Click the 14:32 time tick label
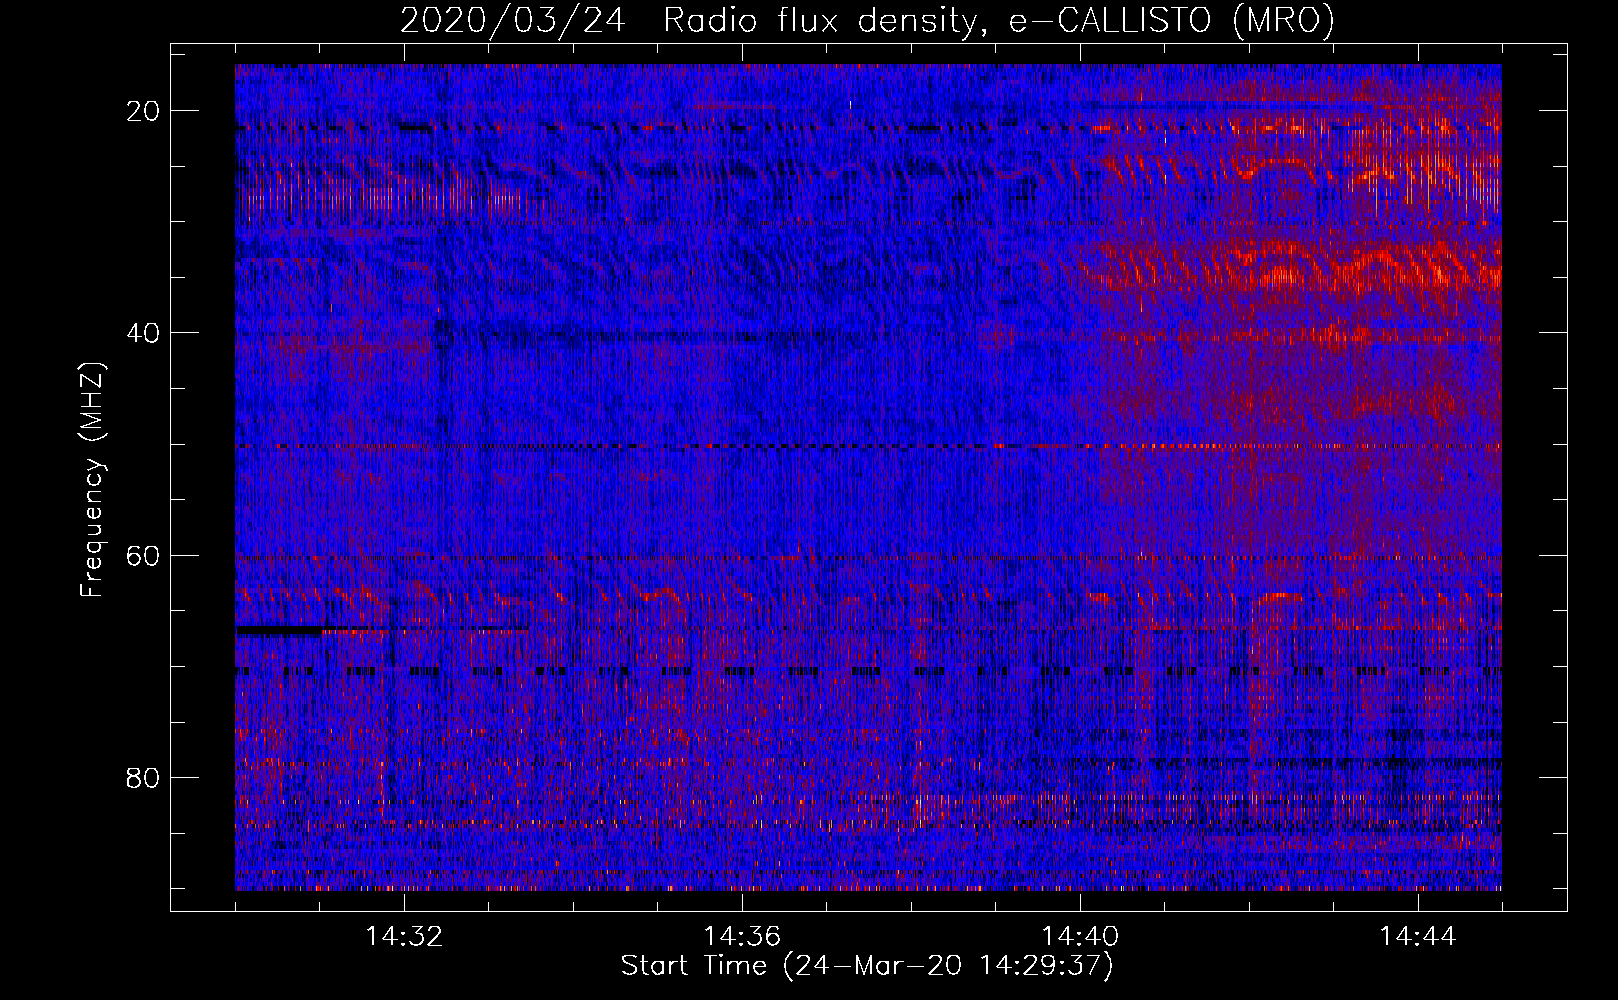The height and width of the screenshot is (1000, 1618). pos(404,937)
